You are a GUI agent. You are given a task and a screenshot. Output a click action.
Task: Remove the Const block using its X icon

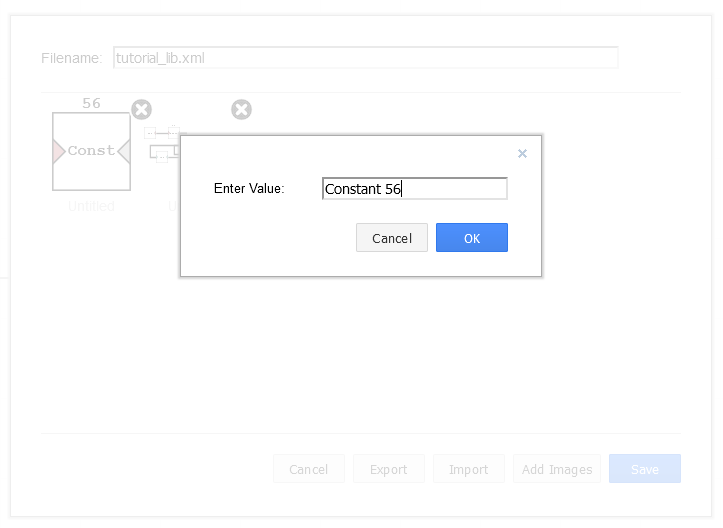click(142, 109)
